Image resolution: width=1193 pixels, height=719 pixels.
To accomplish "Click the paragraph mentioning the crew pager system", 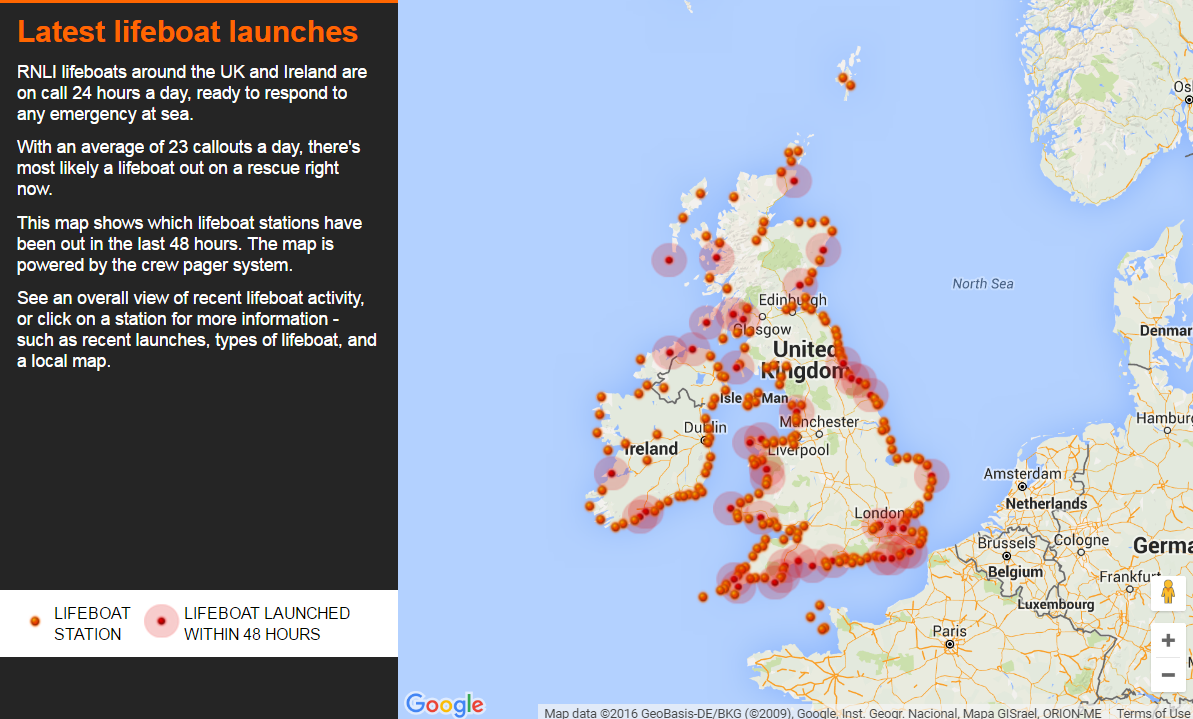I will 189,244.
